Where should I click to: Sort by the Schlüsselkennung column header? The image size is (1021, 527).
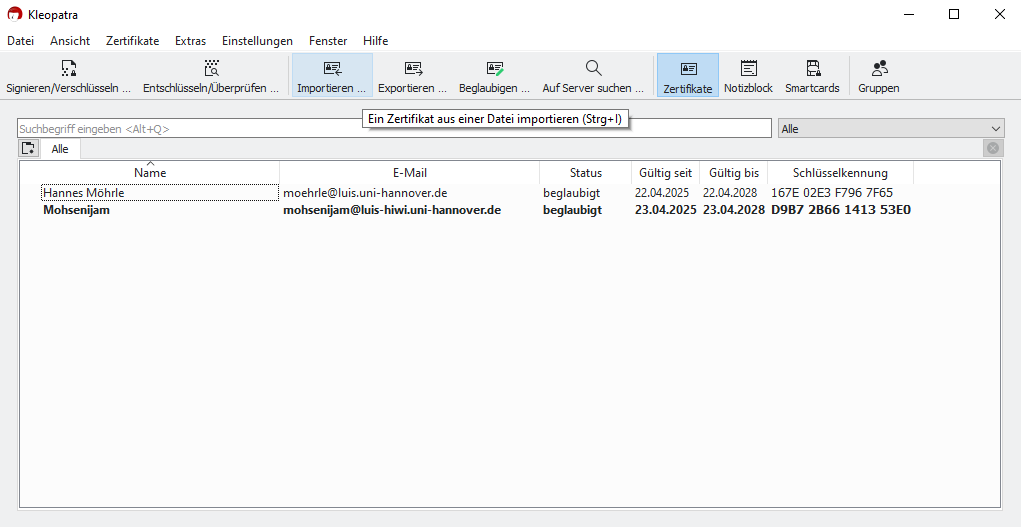840,173
